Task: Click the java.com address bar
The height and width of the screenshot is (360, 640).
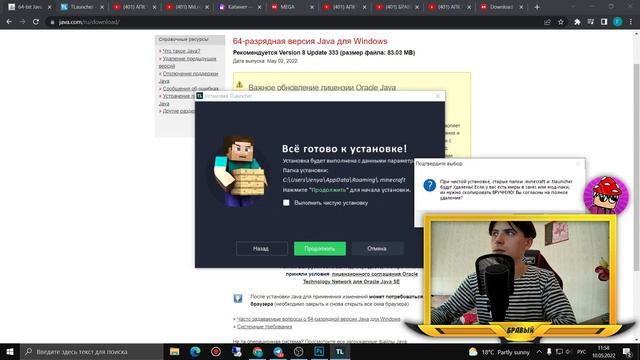Action: 294,22
